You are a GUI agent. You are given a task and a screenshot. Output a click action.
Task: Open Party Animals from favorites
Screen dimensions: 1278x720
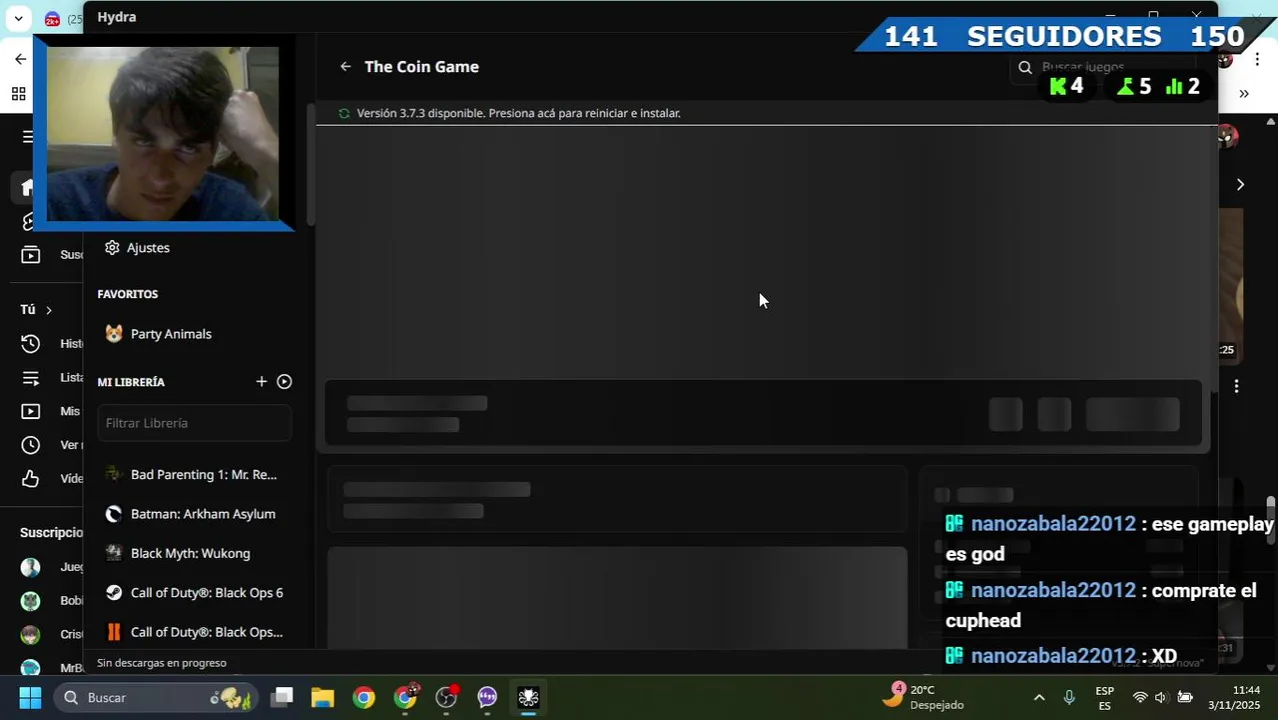point(158,334)
